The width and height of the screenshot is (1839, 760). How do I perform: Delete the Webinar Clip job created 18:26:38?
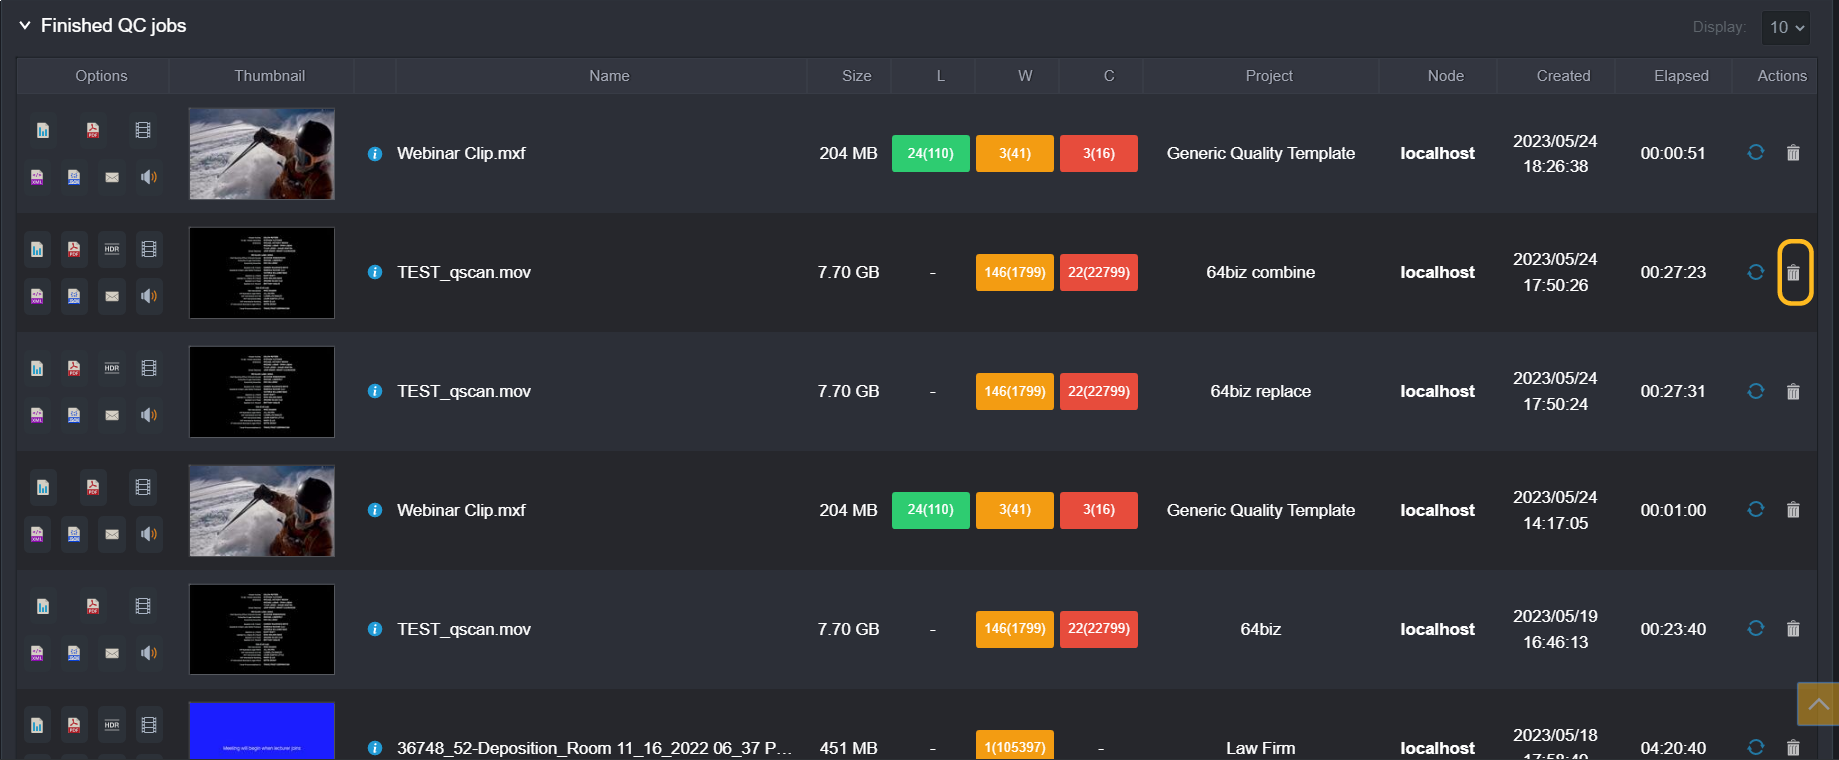click(1794, 153)
